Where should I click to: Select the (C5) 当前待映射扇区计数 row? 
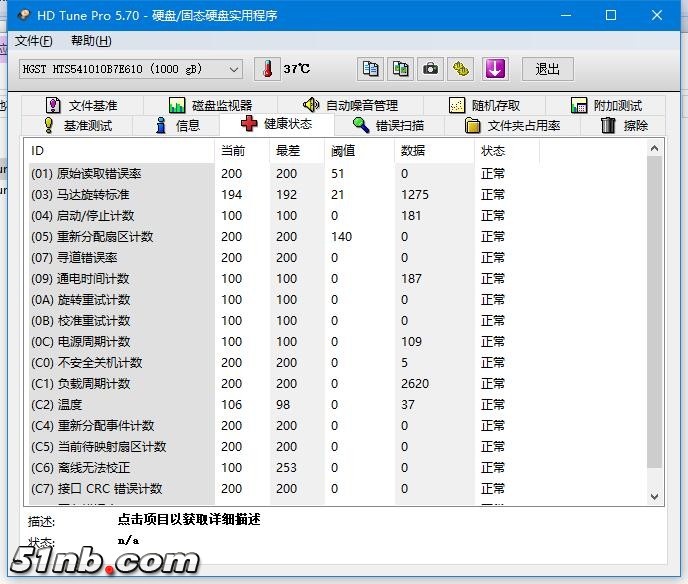click(285, 447)
